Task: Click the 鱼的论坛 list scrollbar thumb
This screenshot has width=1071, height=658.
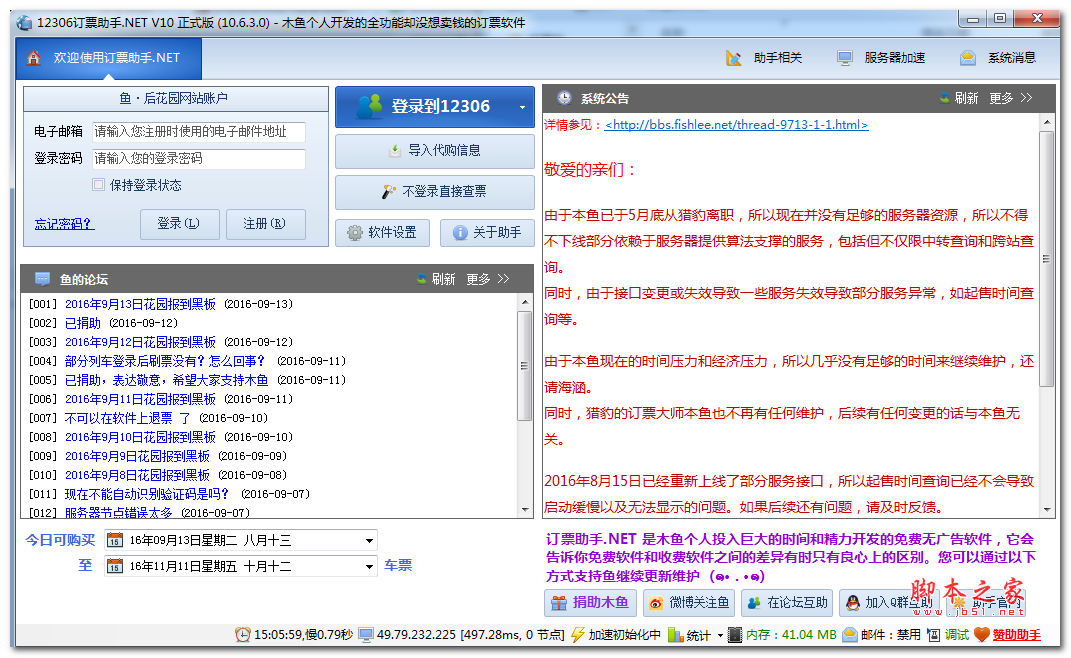Action: click(524, 366)
